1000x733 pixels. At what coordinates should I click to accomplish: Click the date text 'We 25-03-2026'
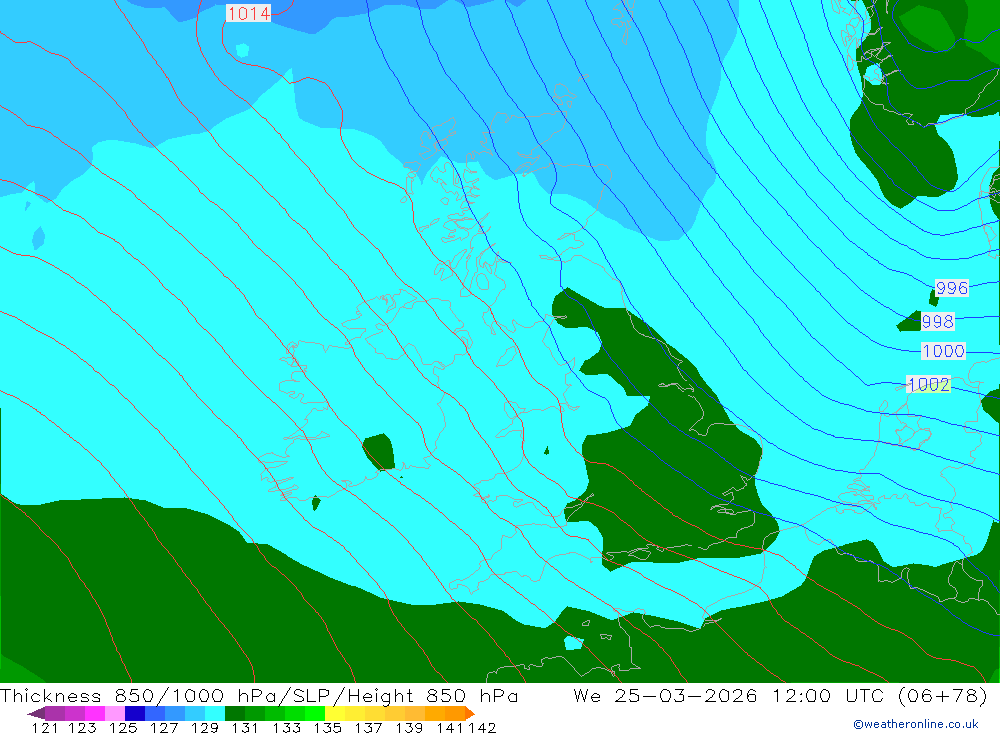click(x=665, y=695)
